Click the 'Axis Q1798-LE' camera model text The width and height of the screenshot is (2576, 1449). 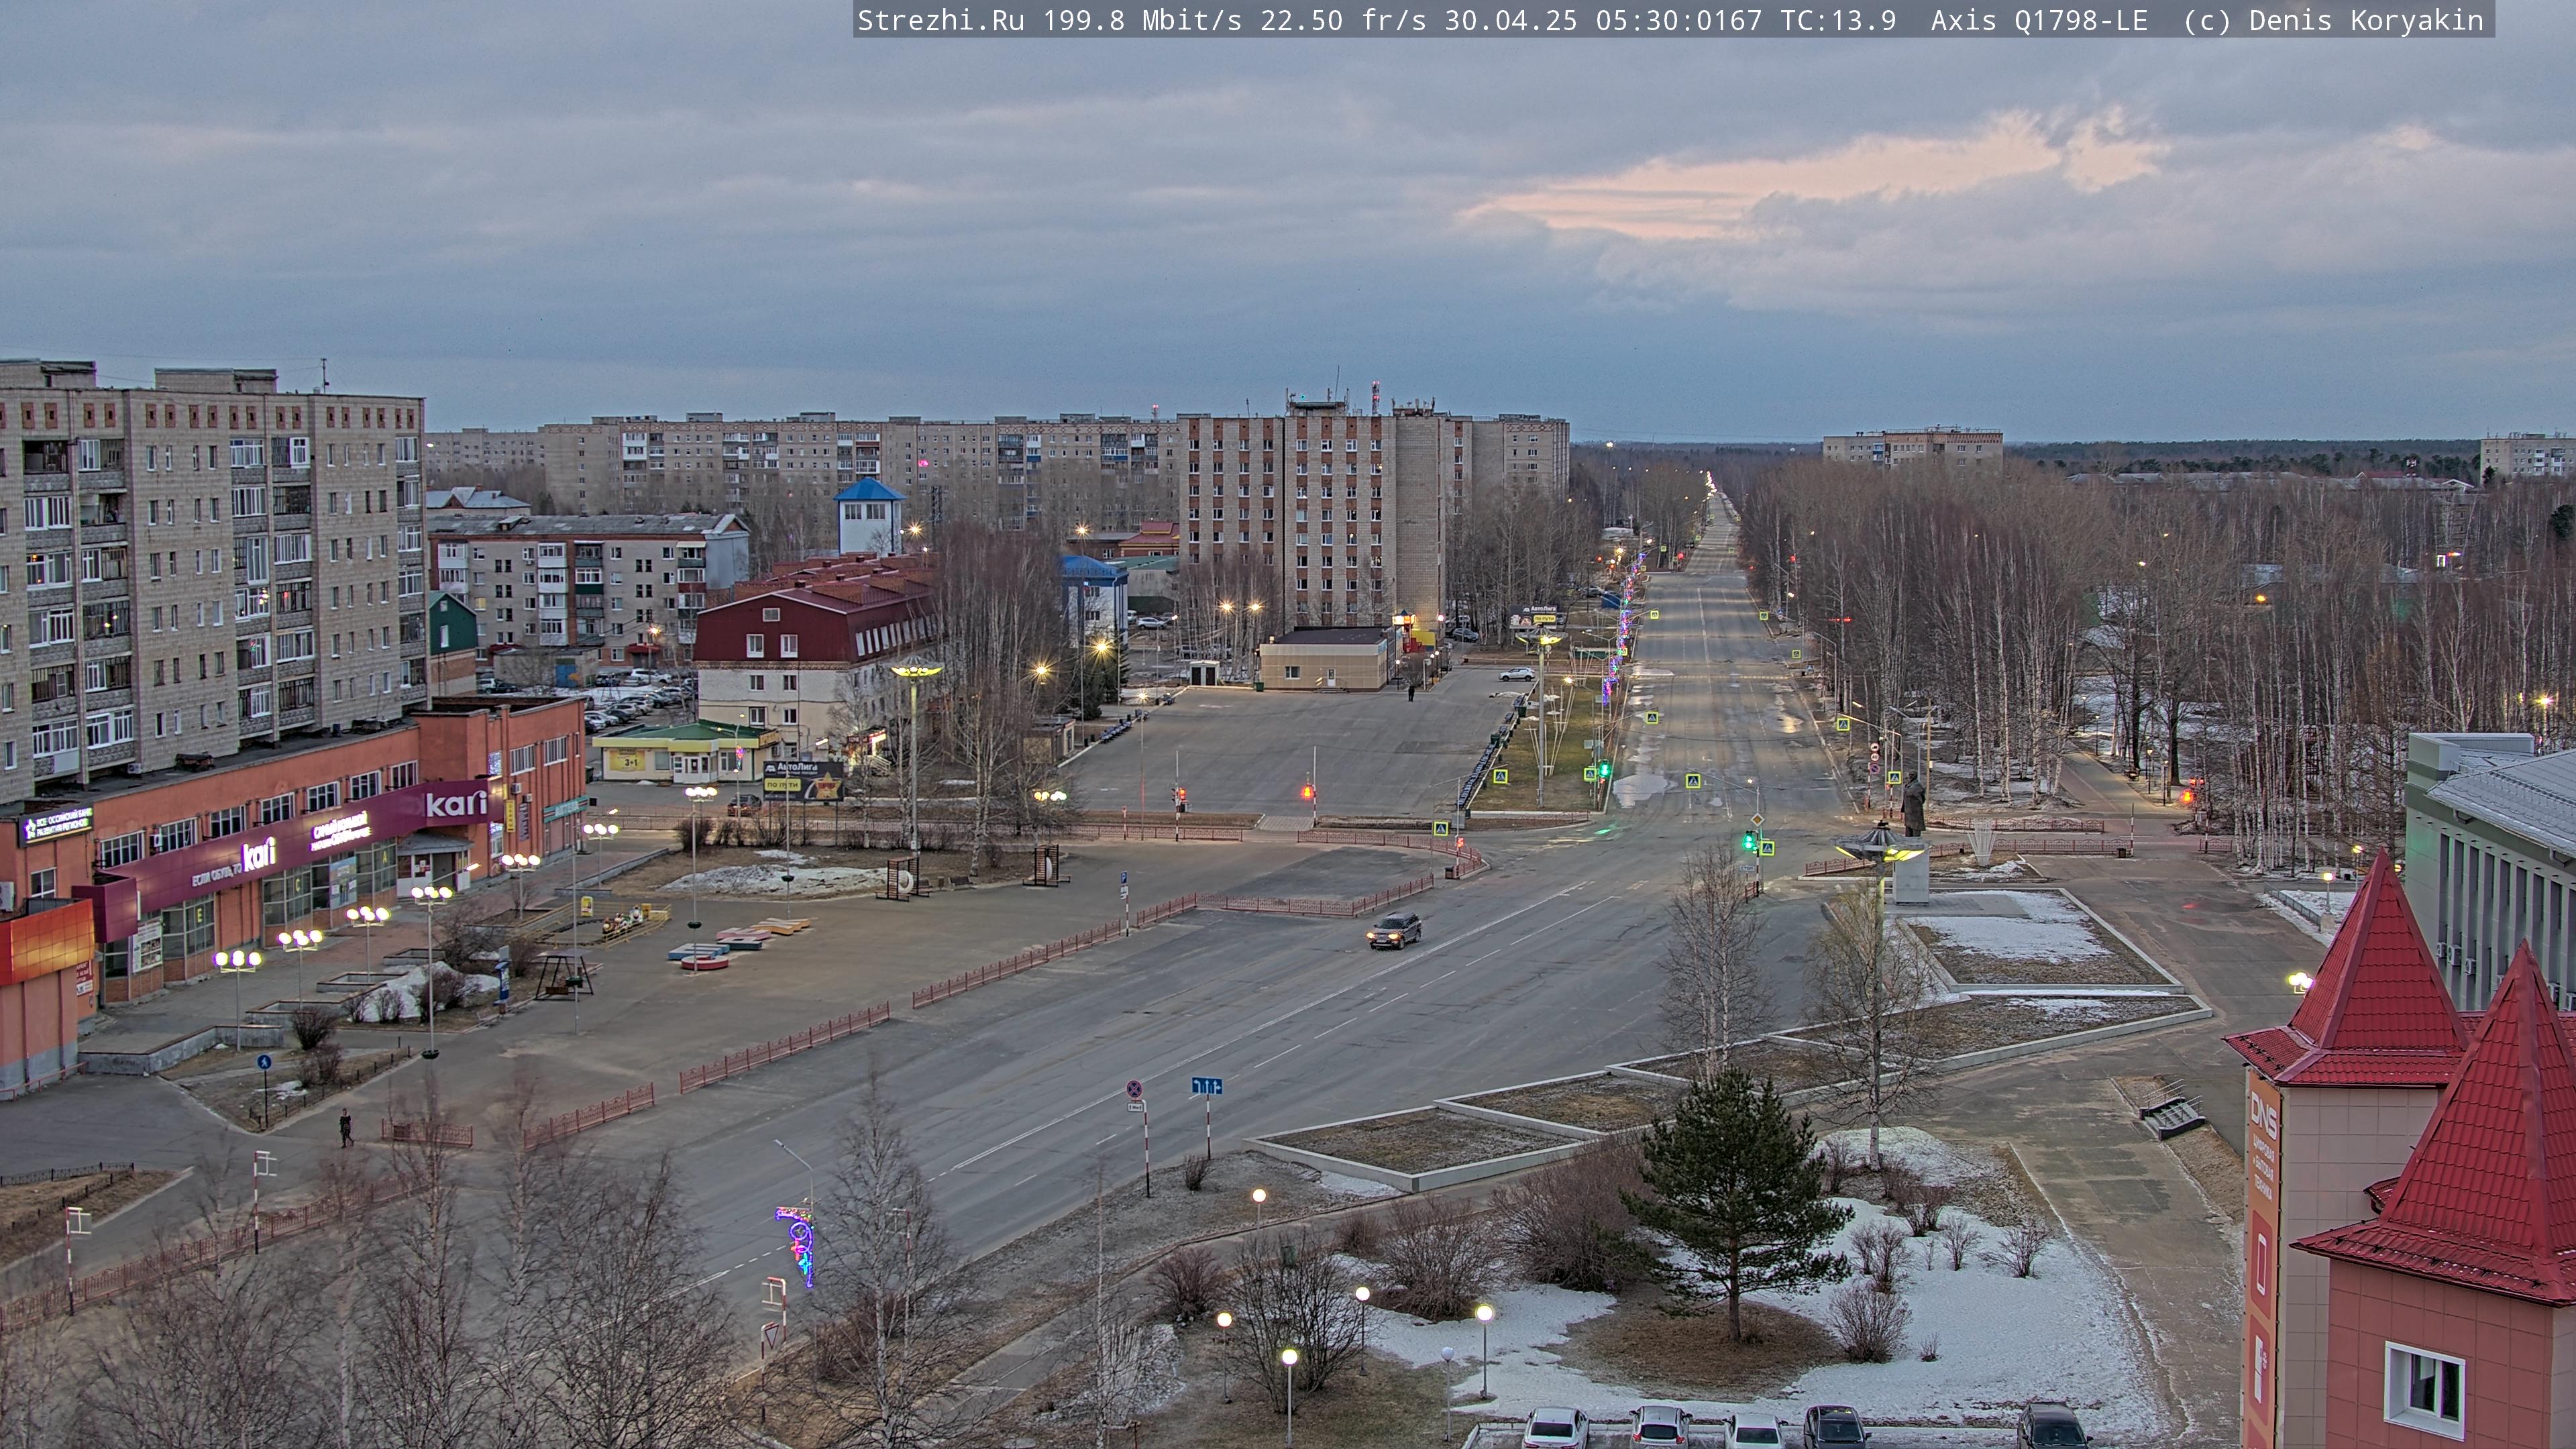(x=2039, y=21)
